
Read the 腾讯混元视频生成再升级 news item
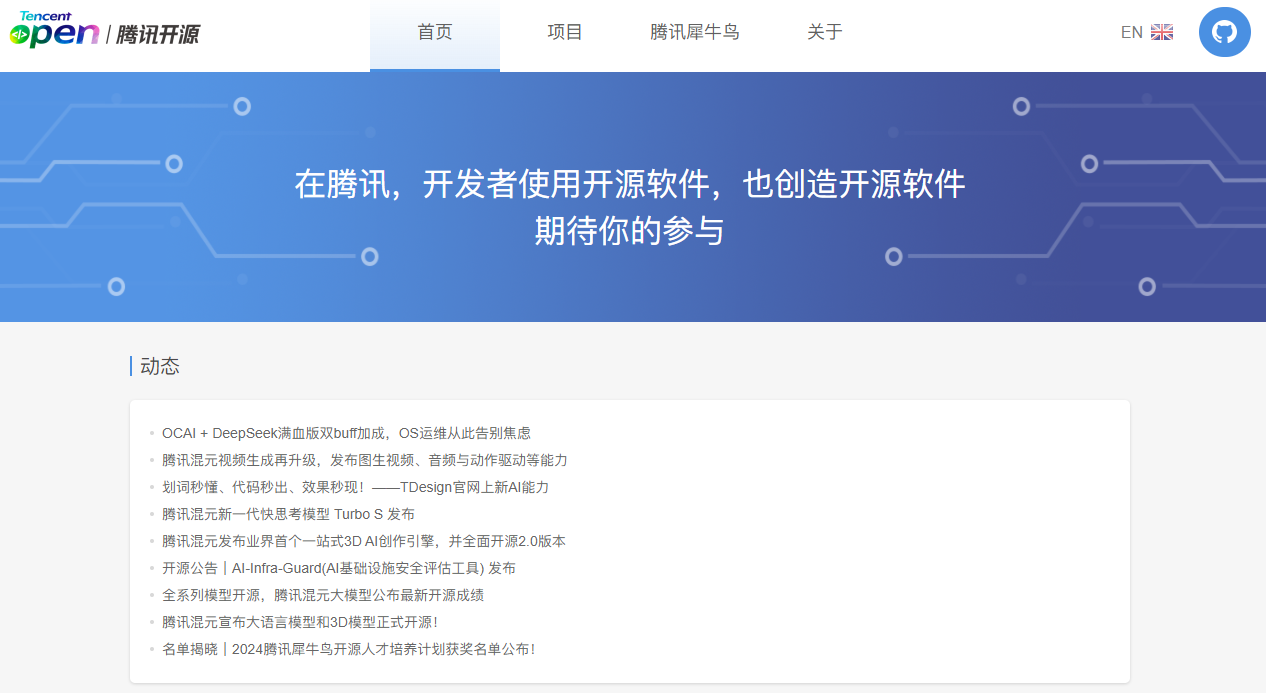tap(364, 460)
